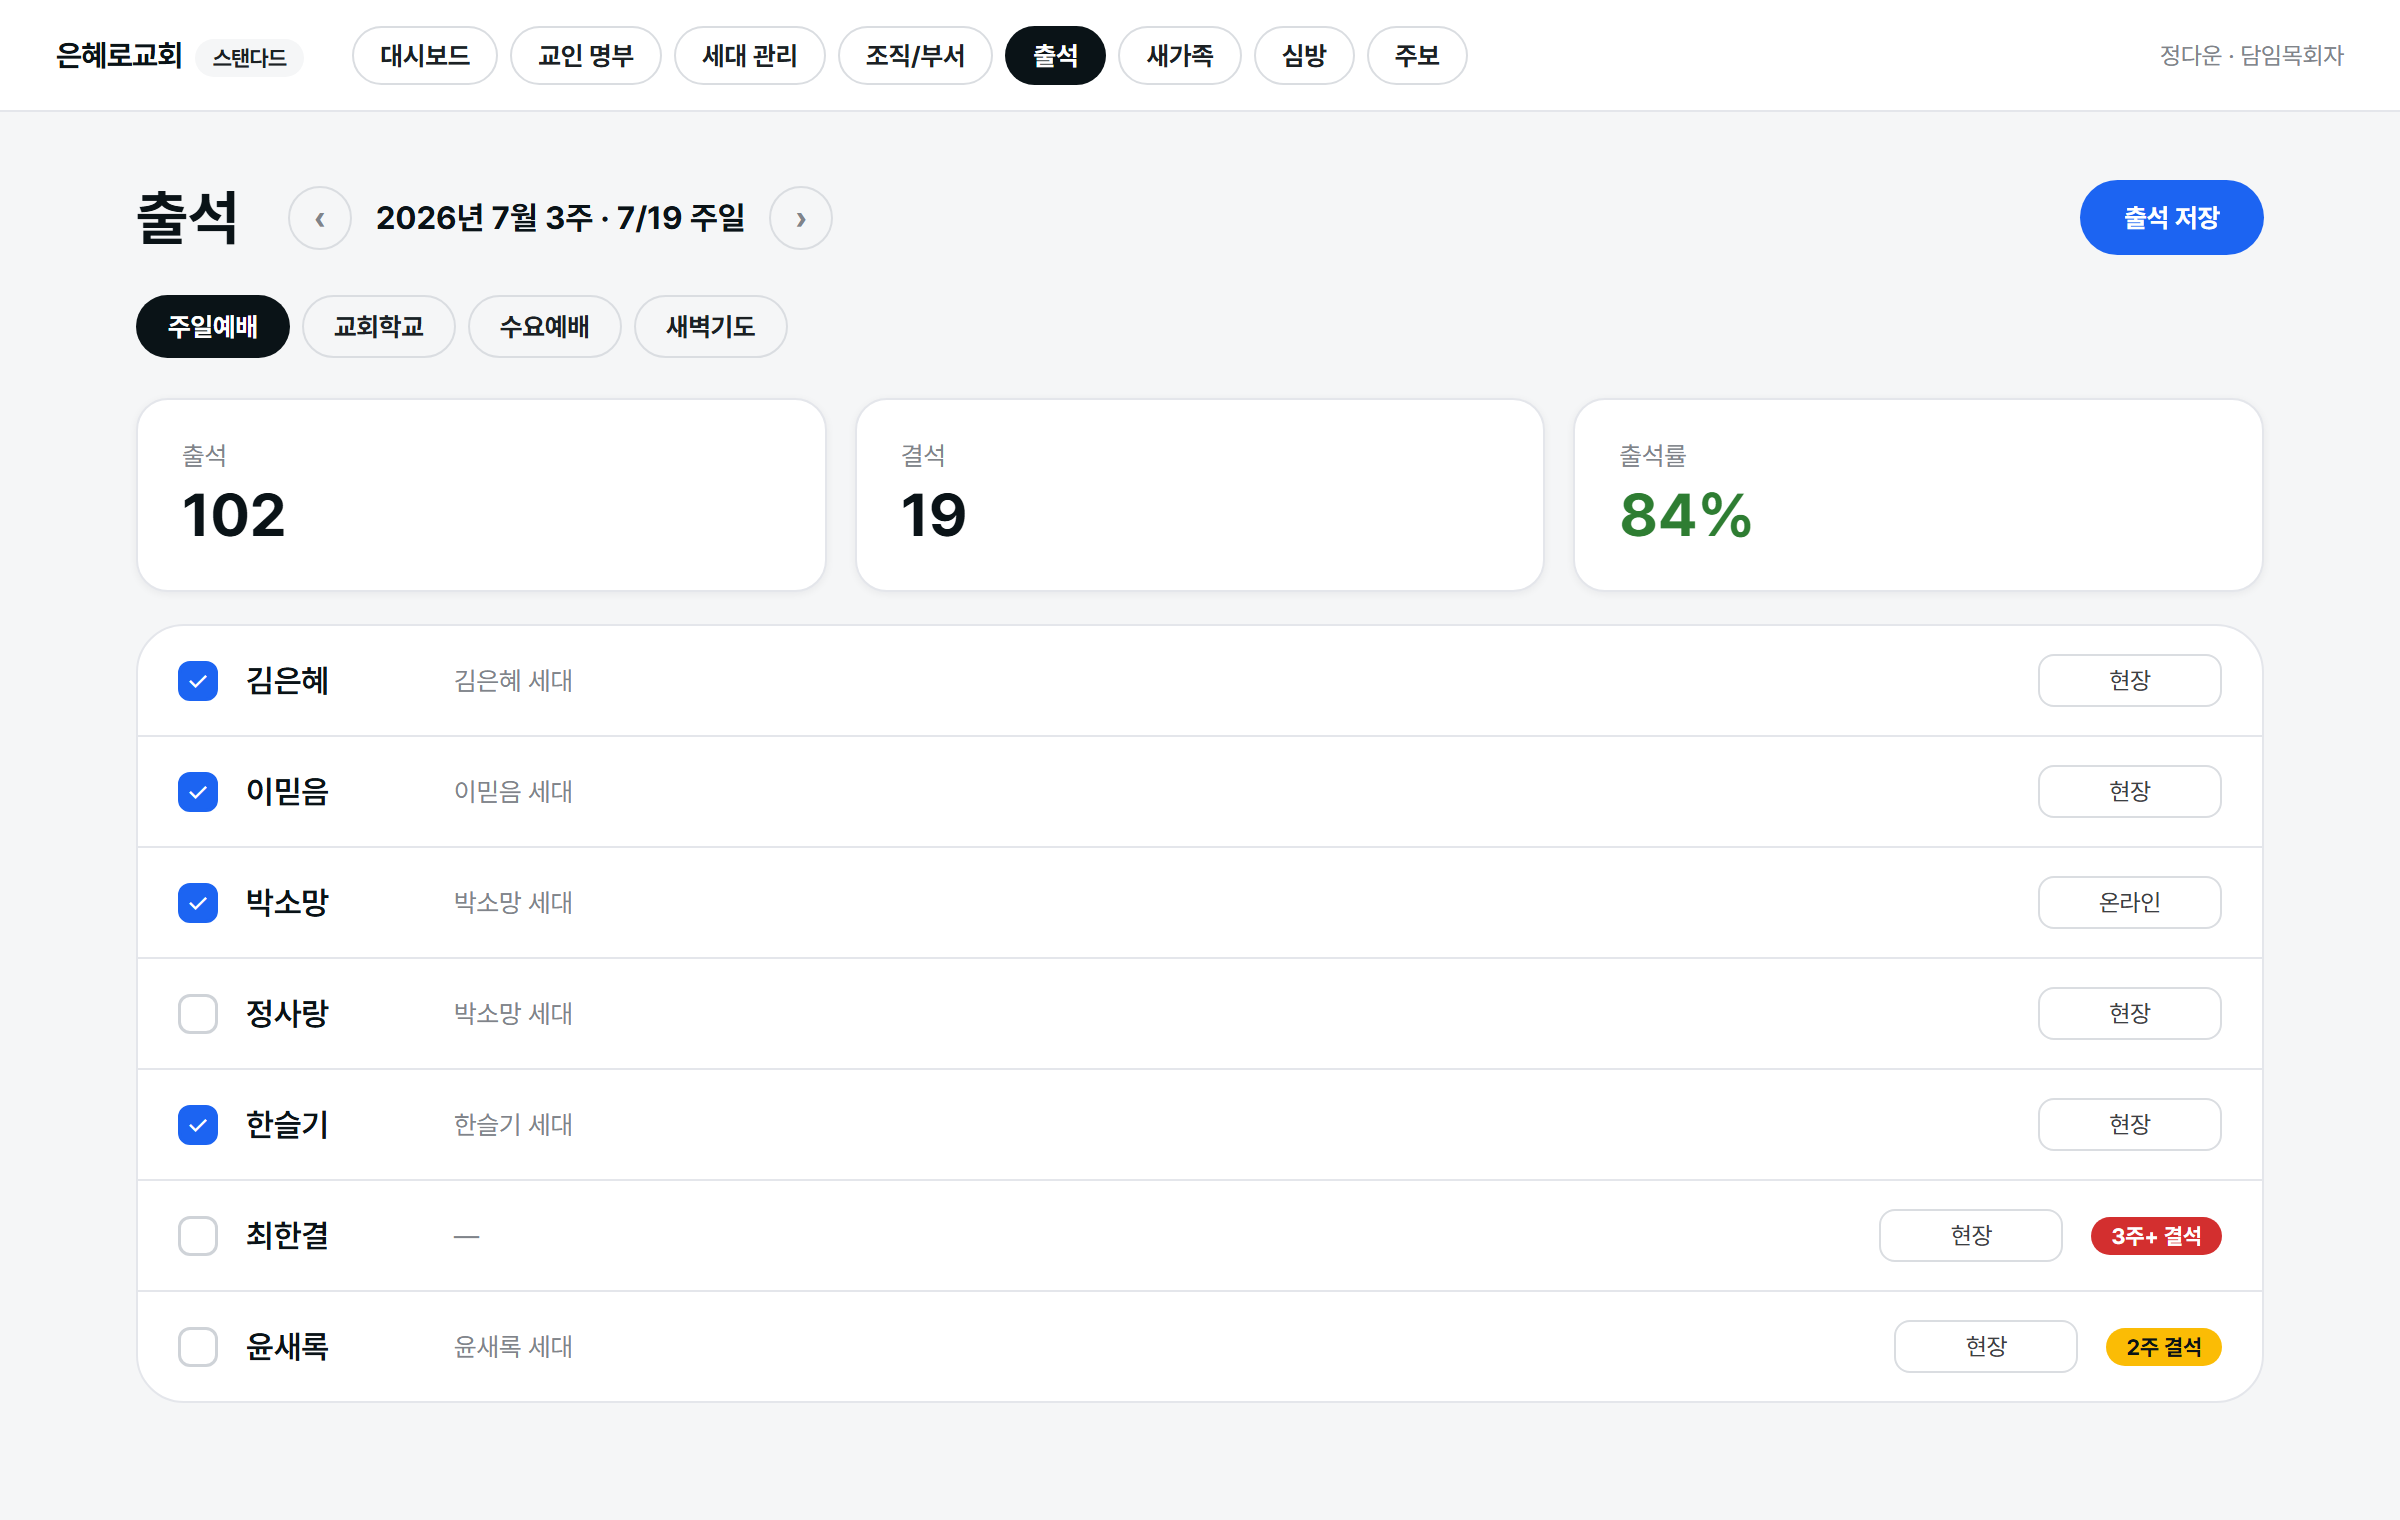Viewport: 2400px width, 1520px height.
Task: Click the 은혜로교회 logo title
Action: click(119, 55)
